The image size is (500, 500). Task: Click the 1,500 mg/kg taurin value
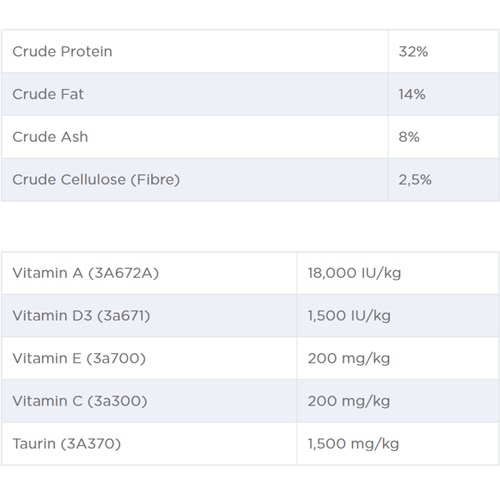pos(353,444)
